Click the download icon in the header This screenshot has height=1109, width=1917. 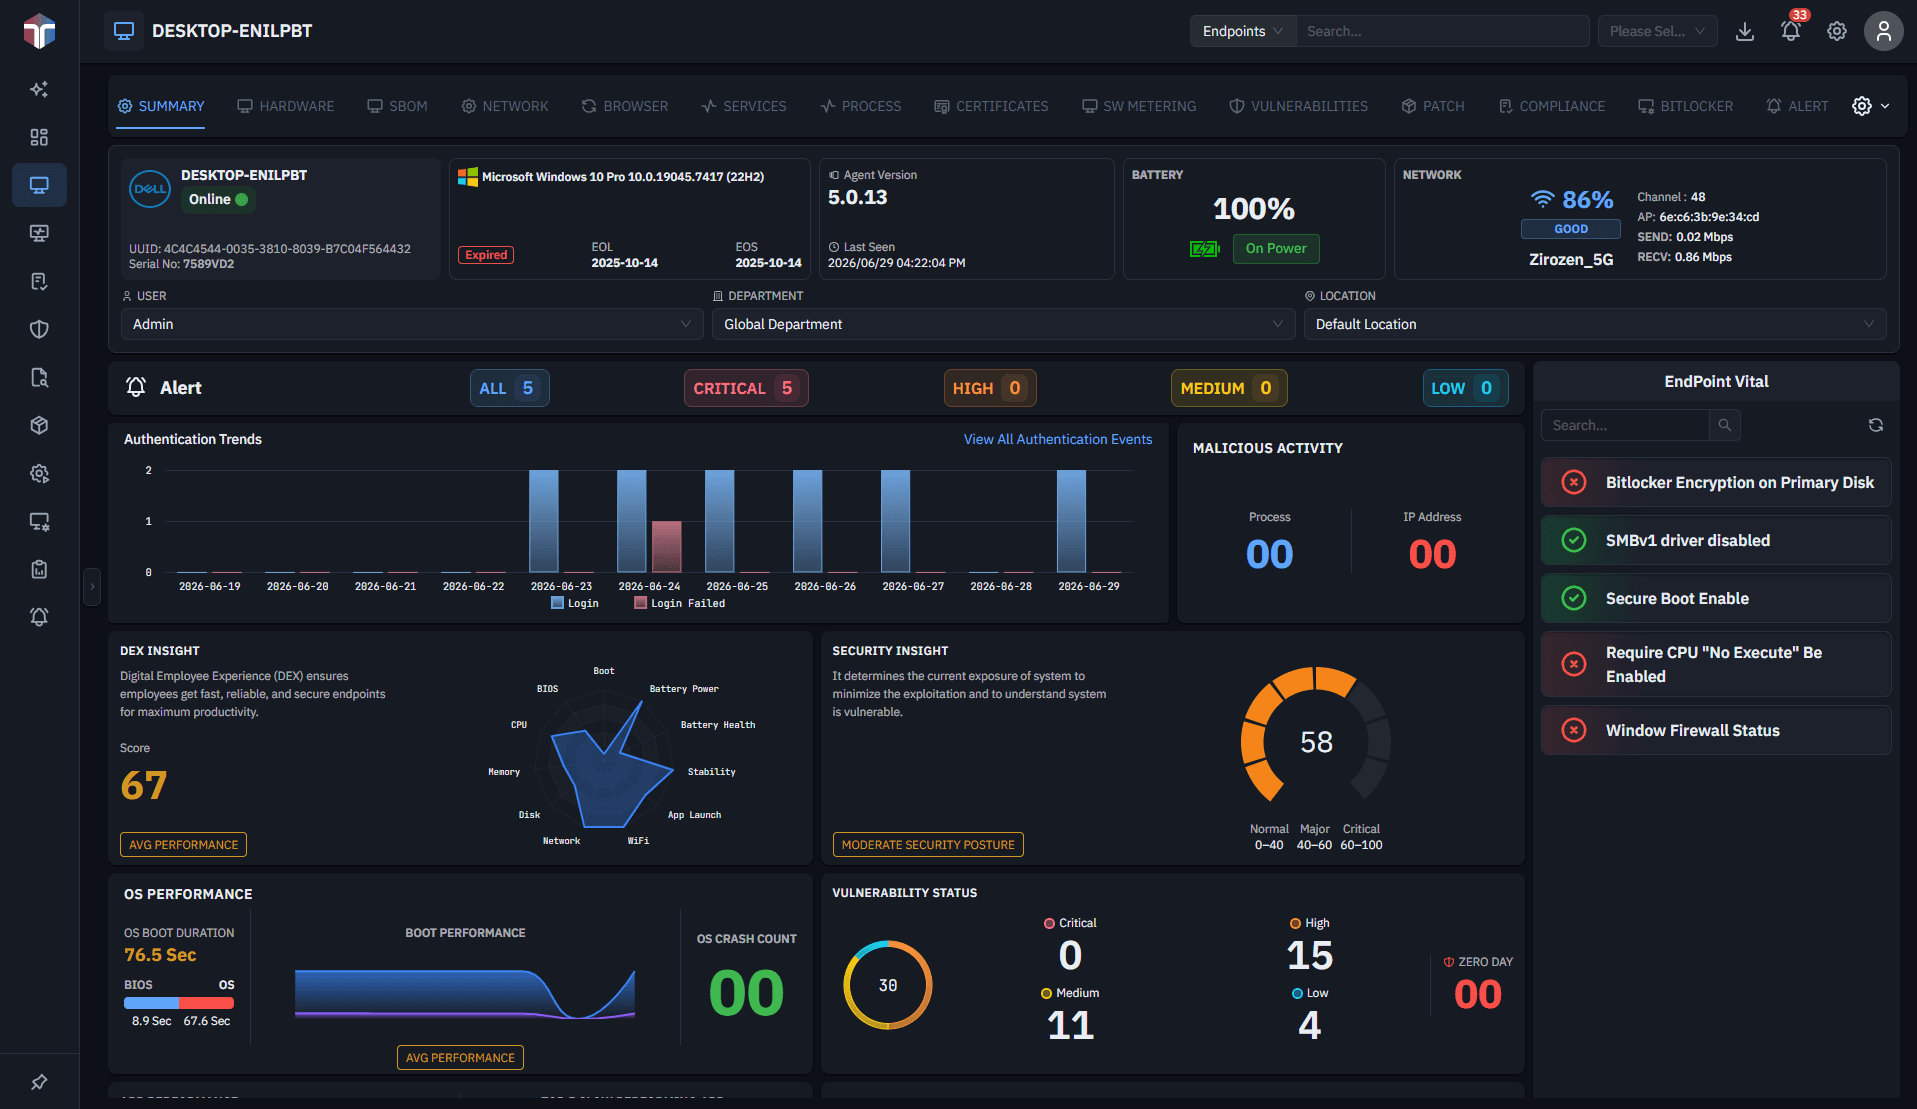point(1745,31)
